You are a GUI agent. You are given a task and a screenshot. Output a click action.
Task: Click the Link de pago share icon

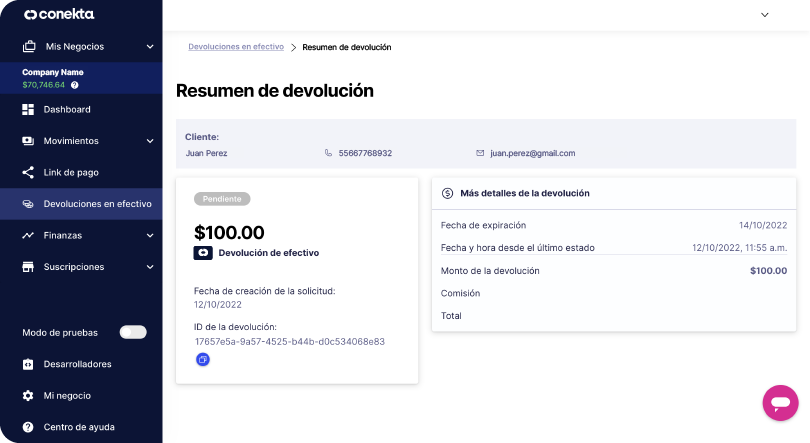(x=28, y=172)
